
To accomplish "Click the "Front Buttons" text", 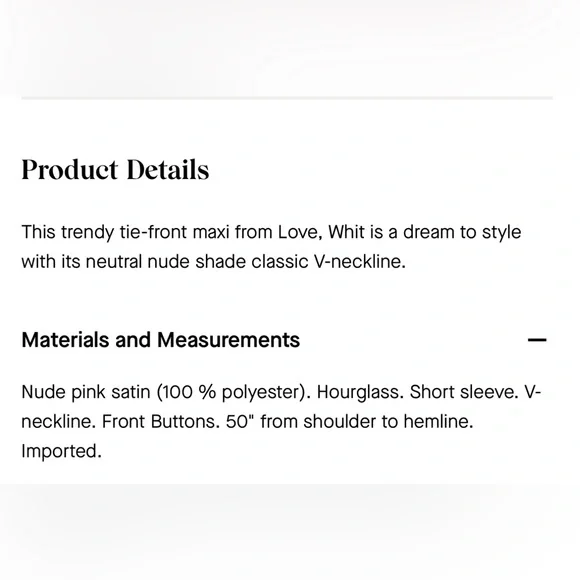I will (x=161, y=421).
